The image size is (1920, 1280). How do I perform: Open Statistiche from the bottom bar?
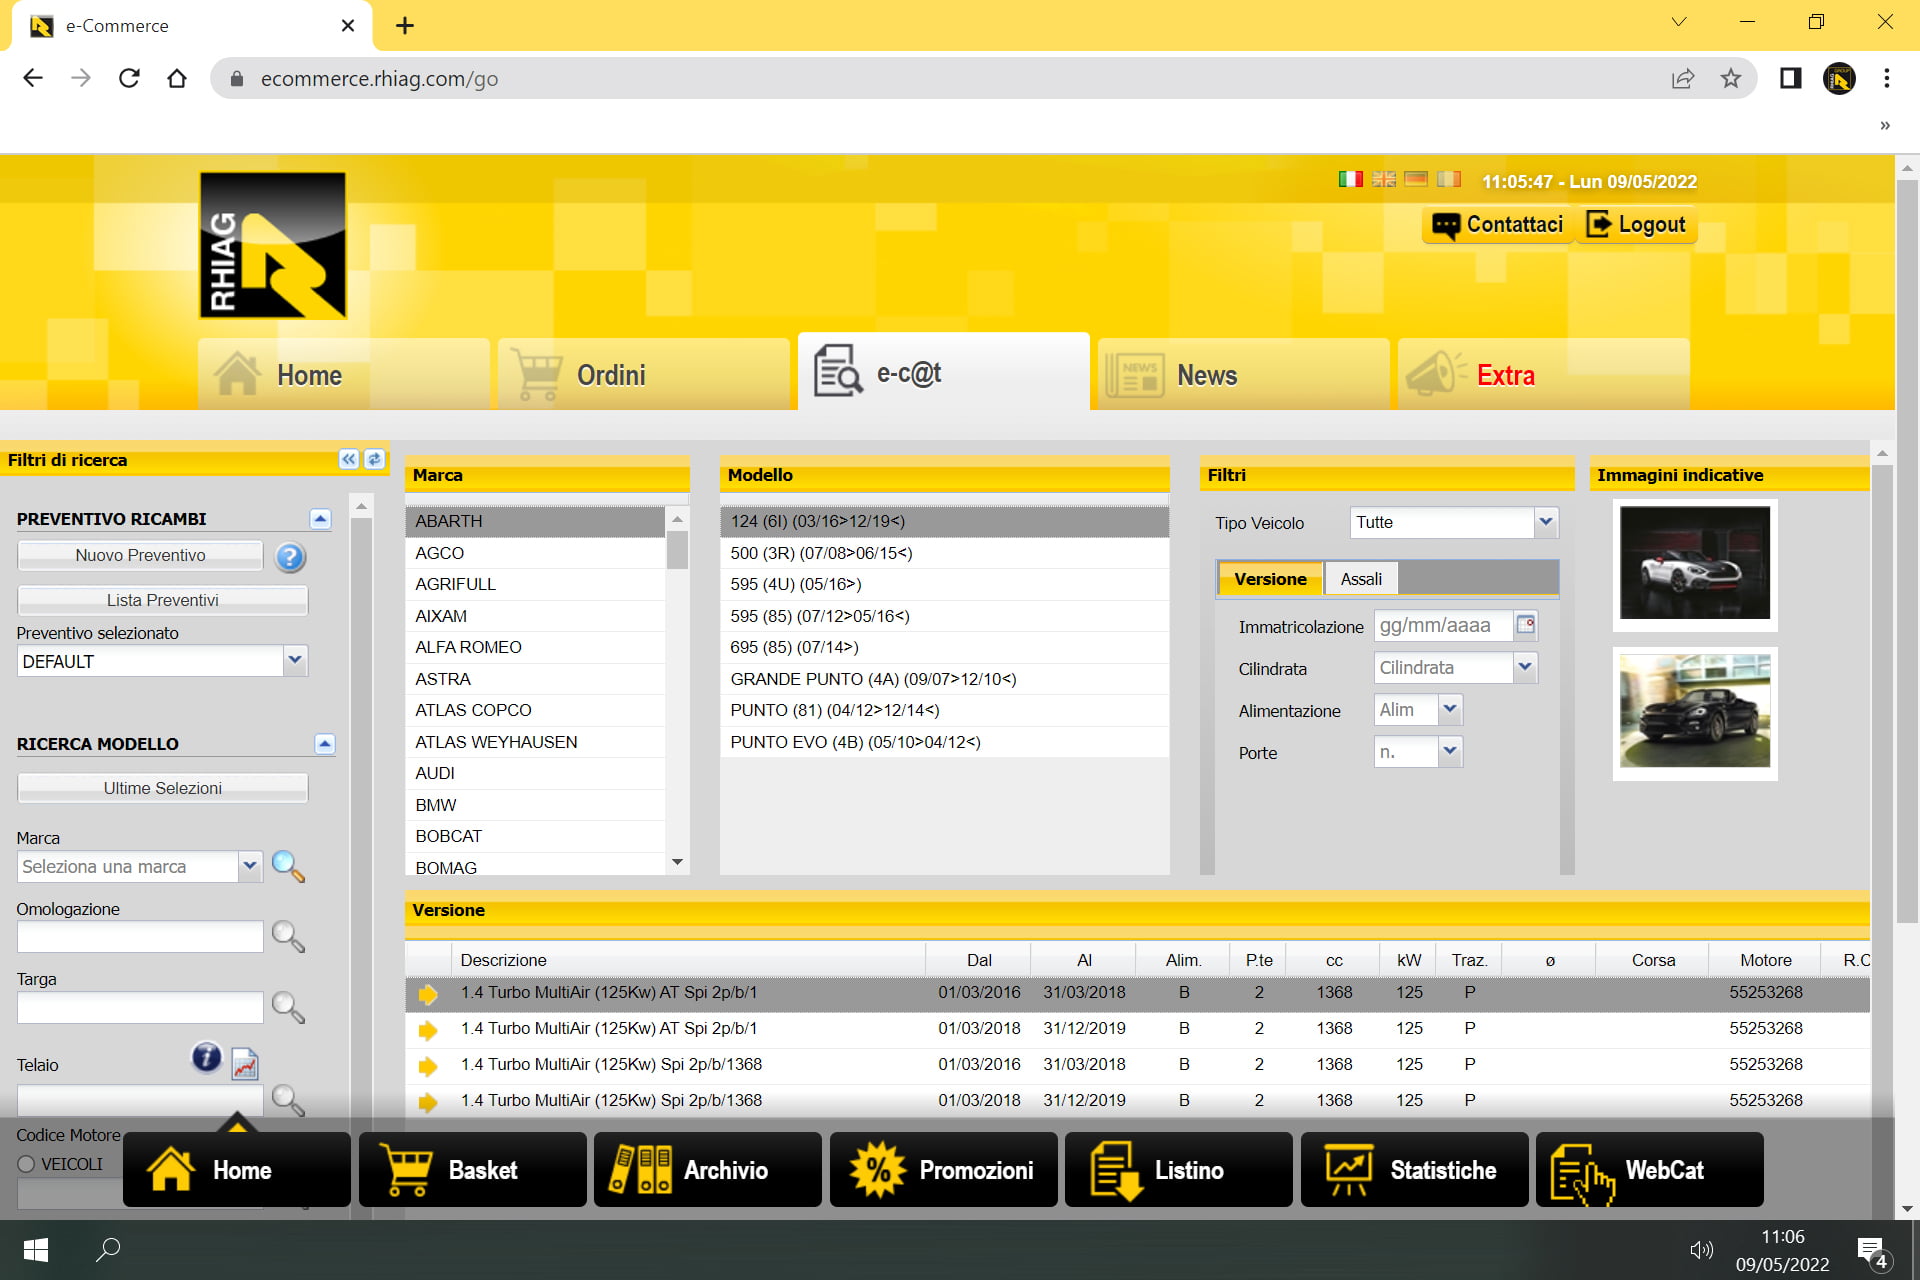(x=1414, y=1170)
